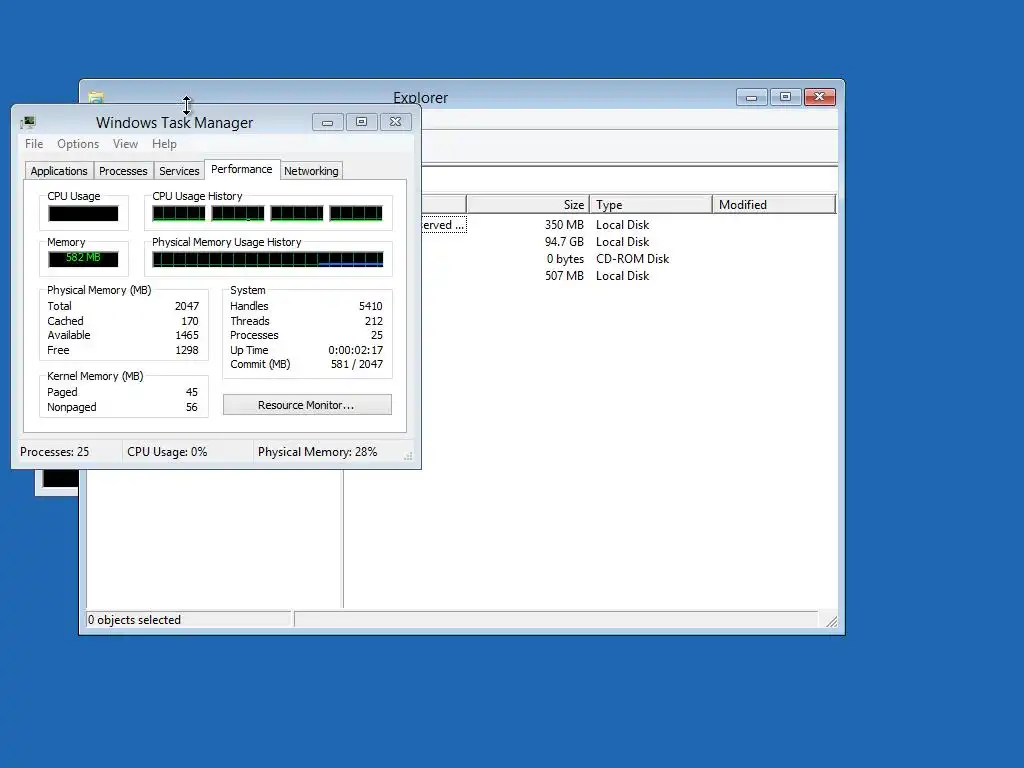Minimize the Explorer window
Screen dimensions: 1024x768
pyautogui.click(x=752, y=97)
